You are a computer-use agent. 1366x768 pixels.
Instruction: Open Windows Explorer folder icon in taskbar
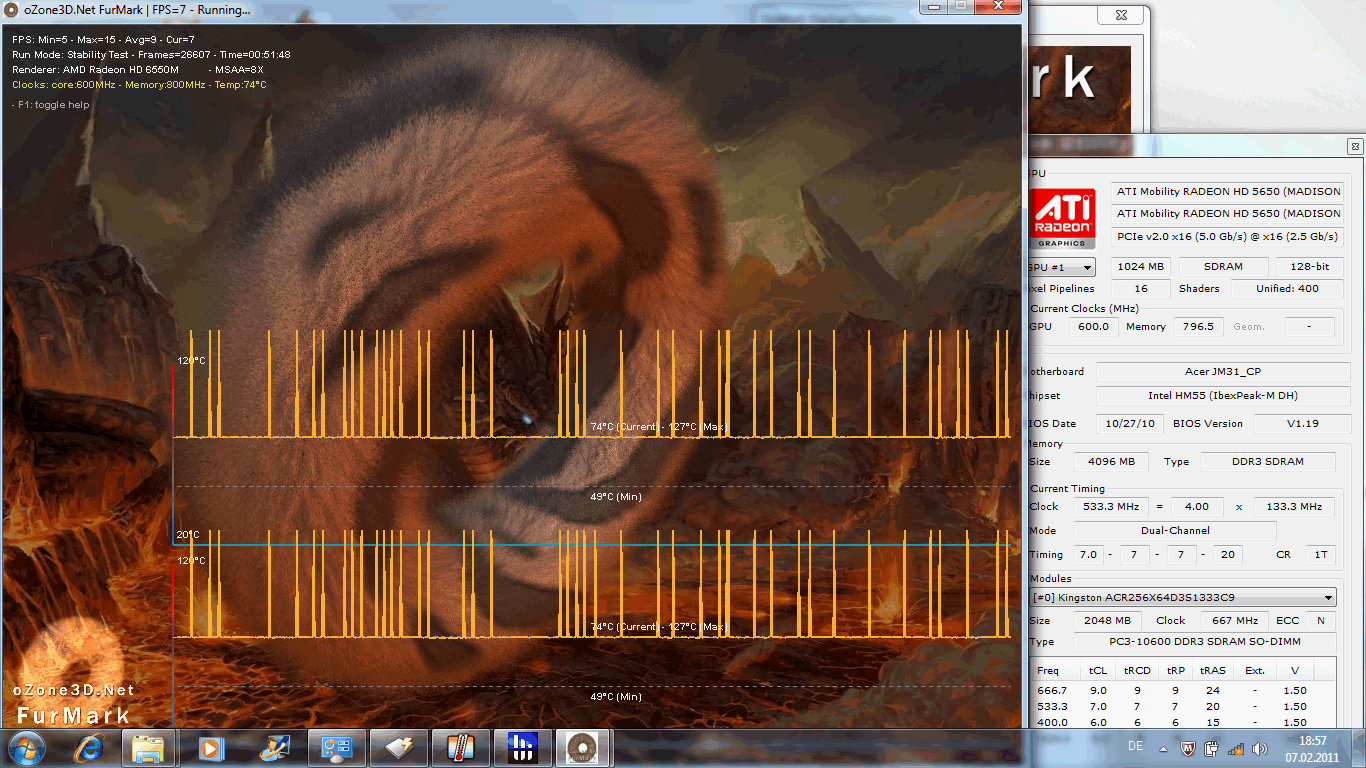pos(149,748)
